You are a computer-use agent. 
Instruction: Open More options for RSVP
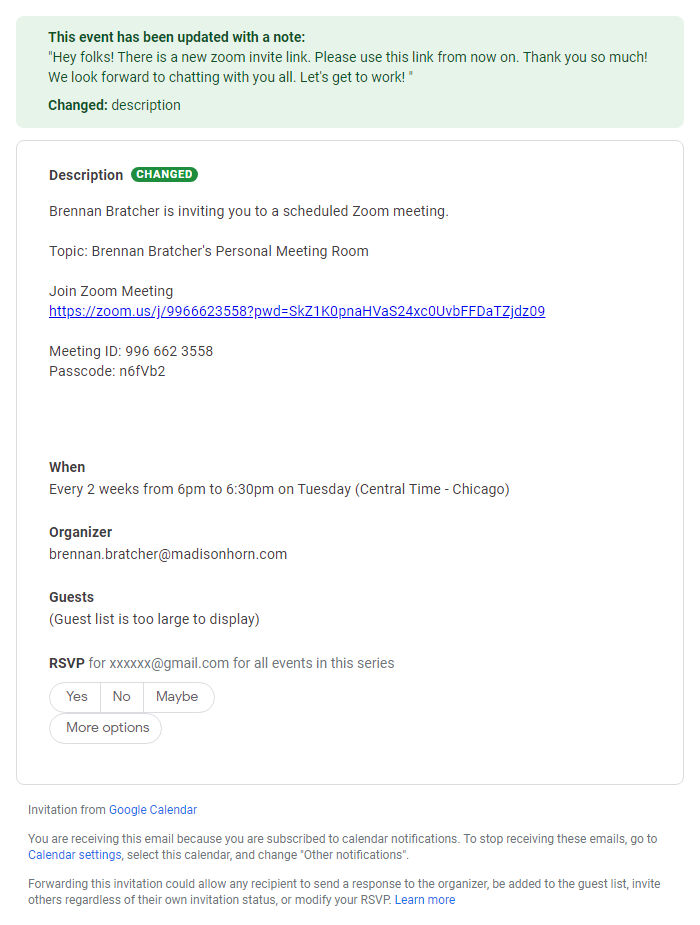pyautogui.click(x=105, y=728)
